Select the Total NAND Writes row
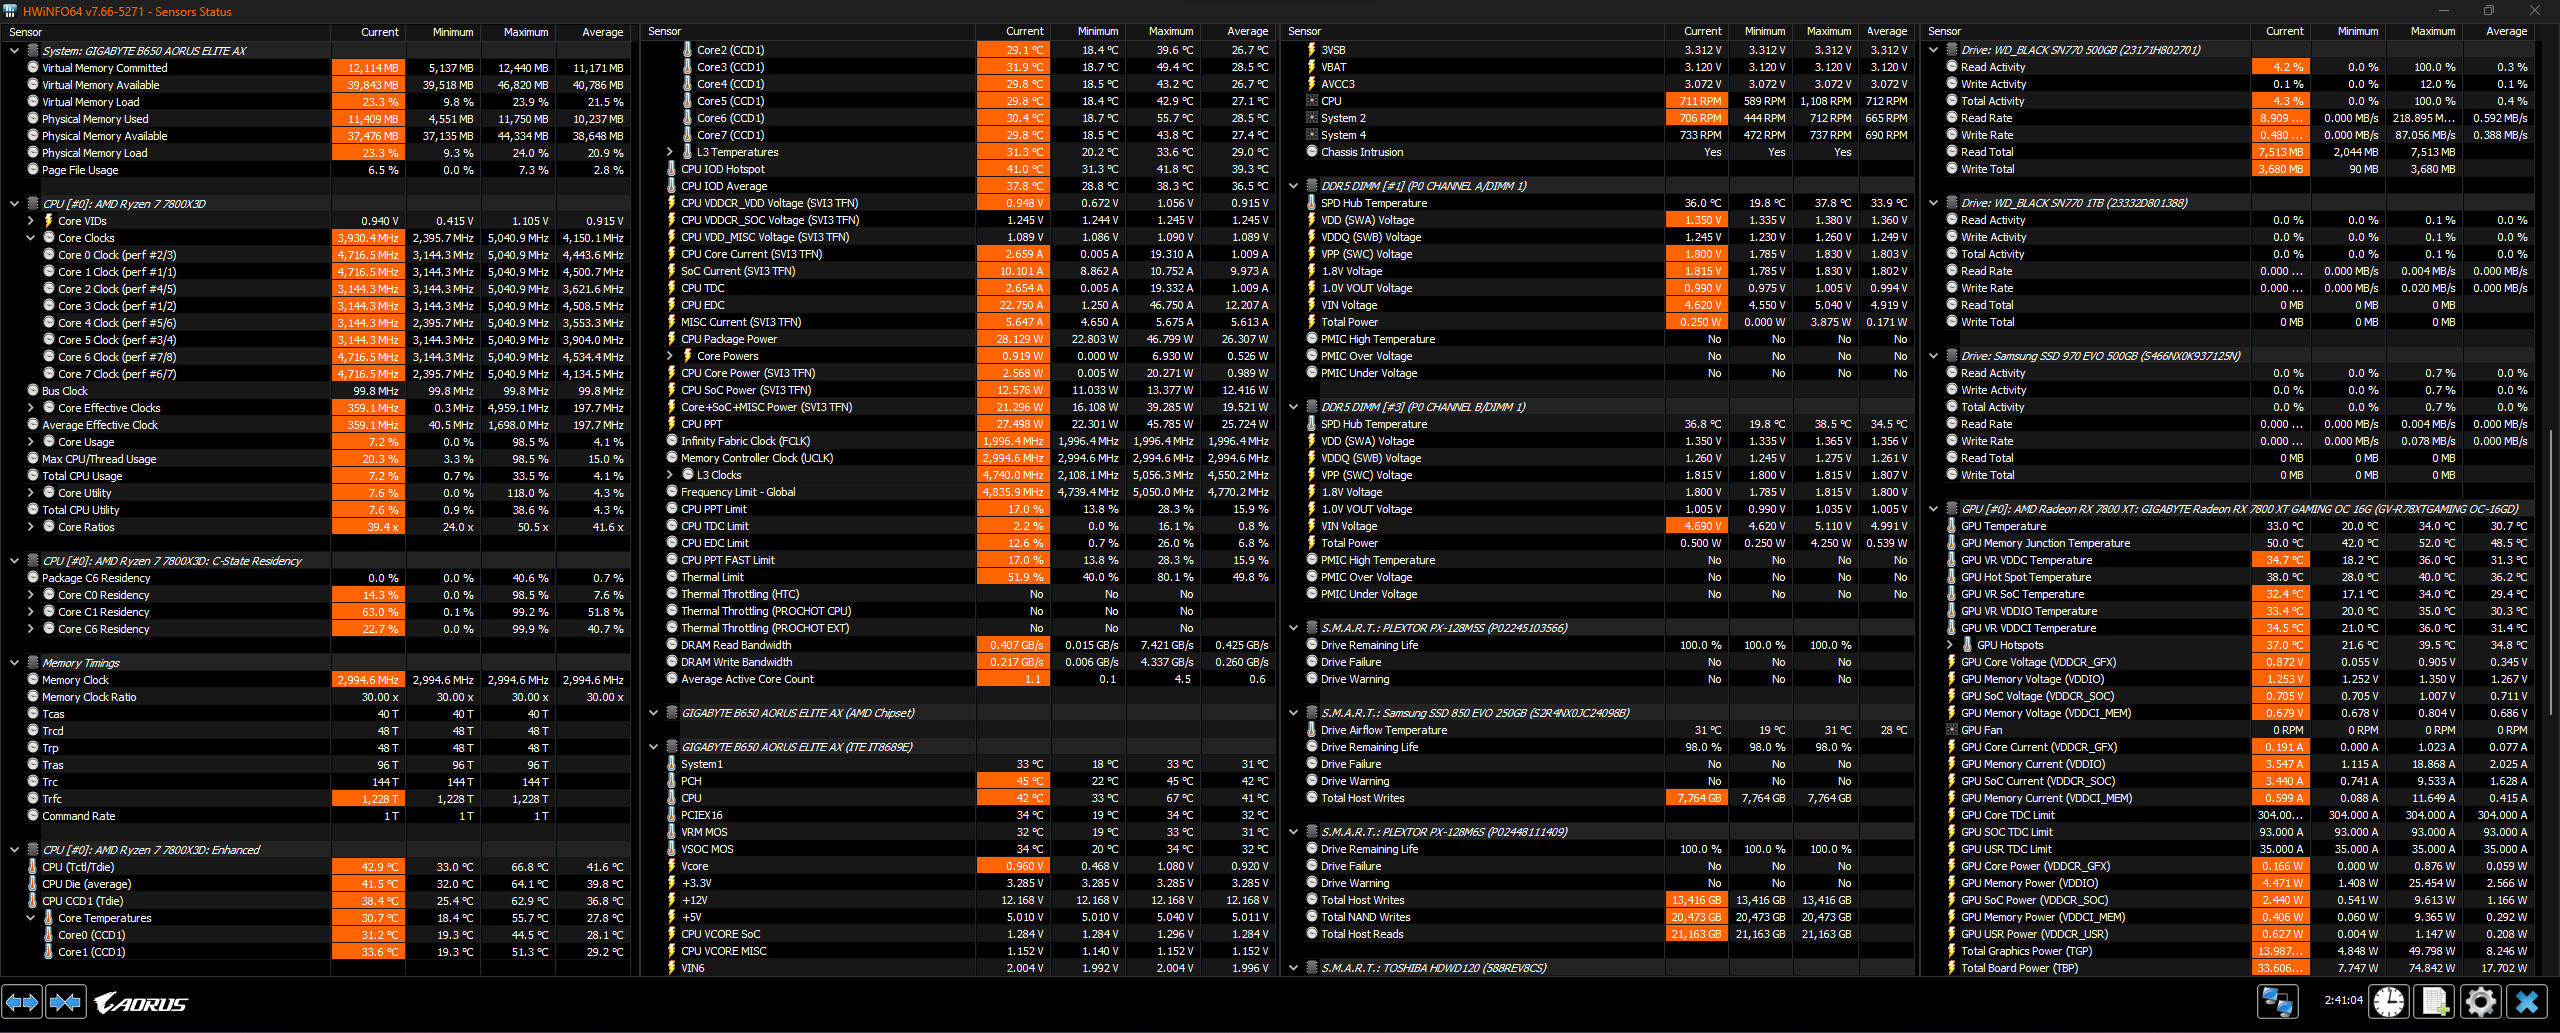Image resolution: width=2560 pixels, height=1033 pixels. pyautogui.click(x=1598, y=917)
